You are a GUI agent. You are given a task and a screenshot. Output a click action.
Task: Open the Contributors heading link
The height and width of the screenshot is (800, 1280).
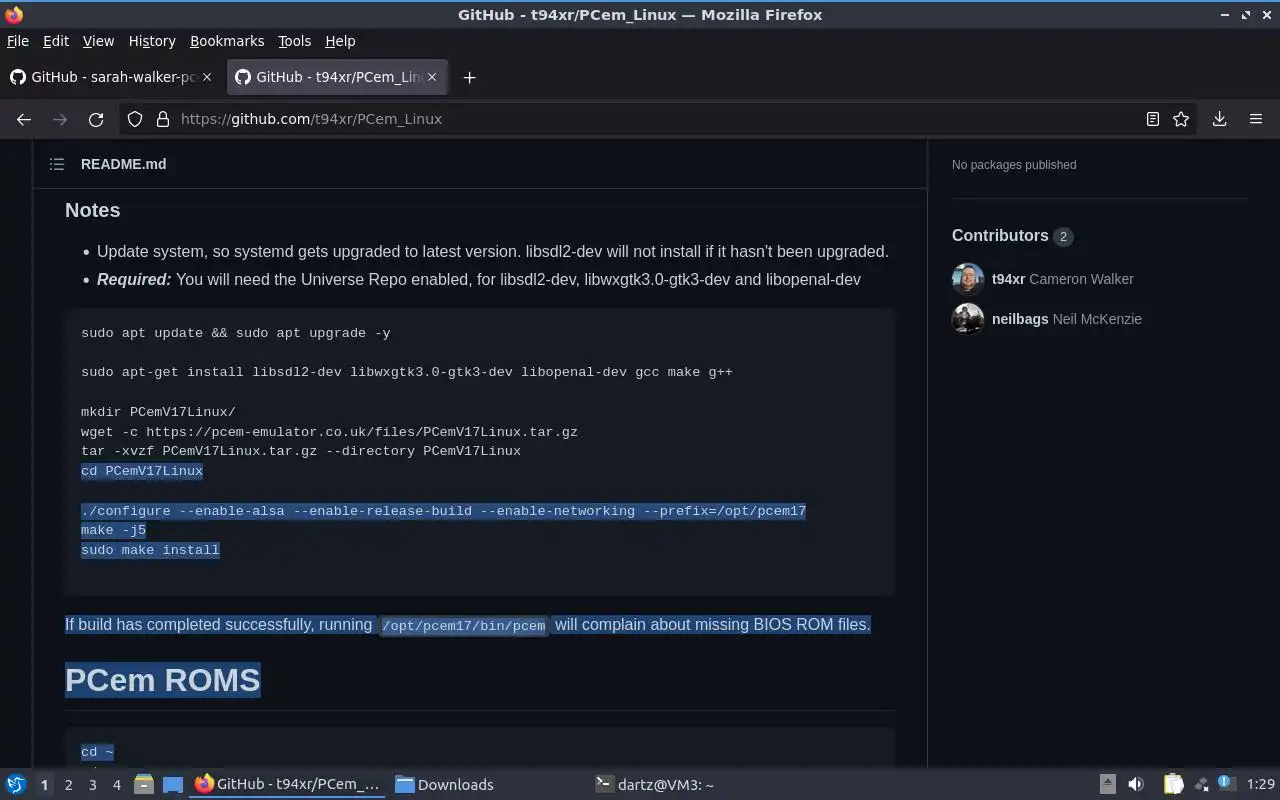[x=1012, y=236]
